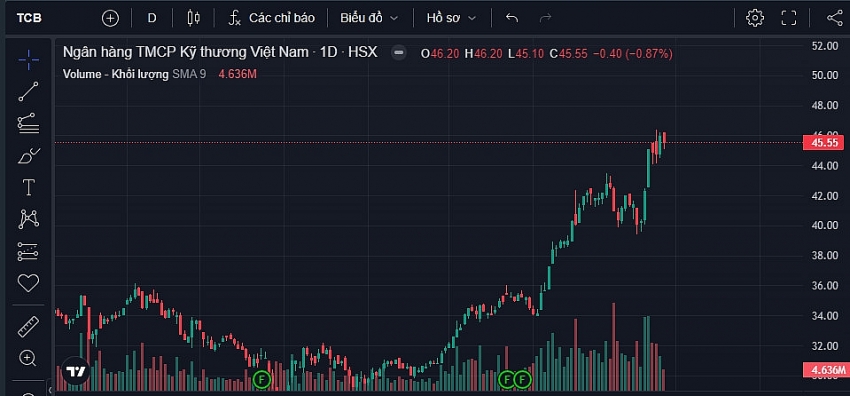Click the SMA 9 value 4.636M in legend
The height and width of the screenshot is (396, 850).
237,74
